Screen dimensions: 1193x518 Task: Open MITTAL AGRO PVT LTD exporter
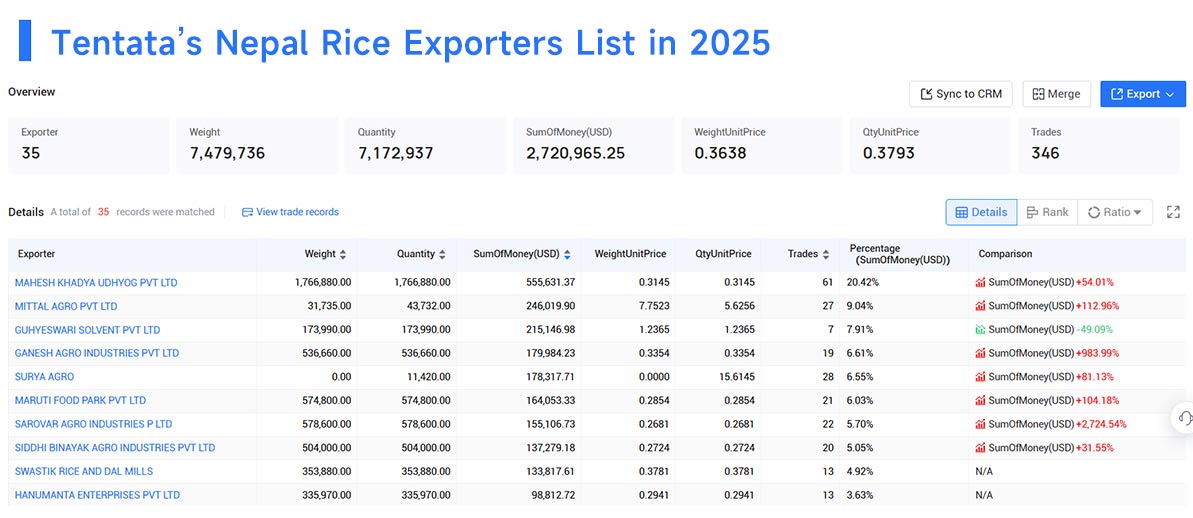click(x=66, y=307)
